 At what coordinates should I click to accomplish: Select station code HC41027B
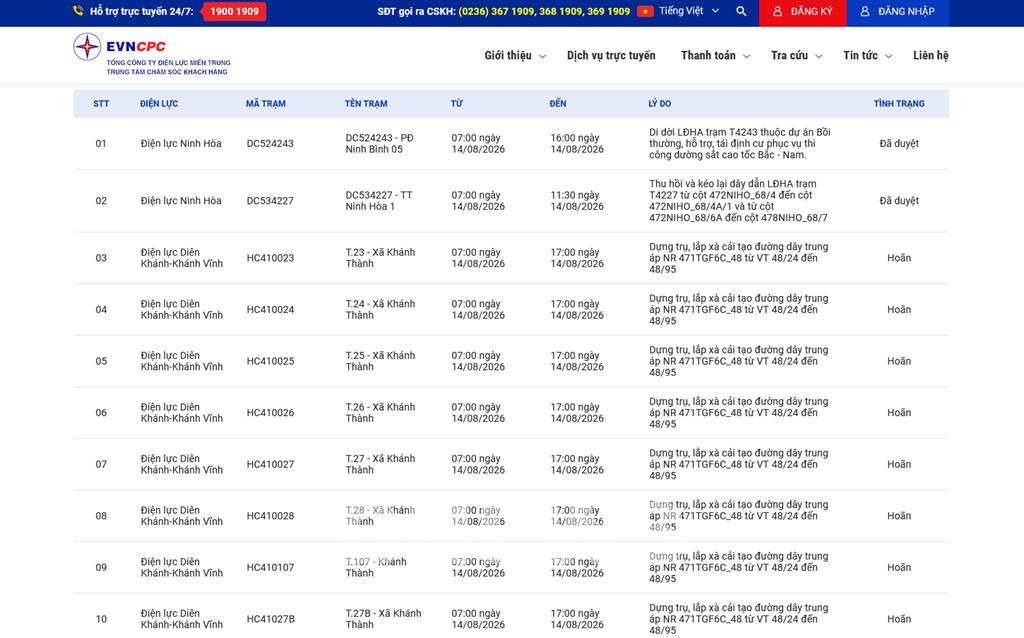tap(270, 619)
